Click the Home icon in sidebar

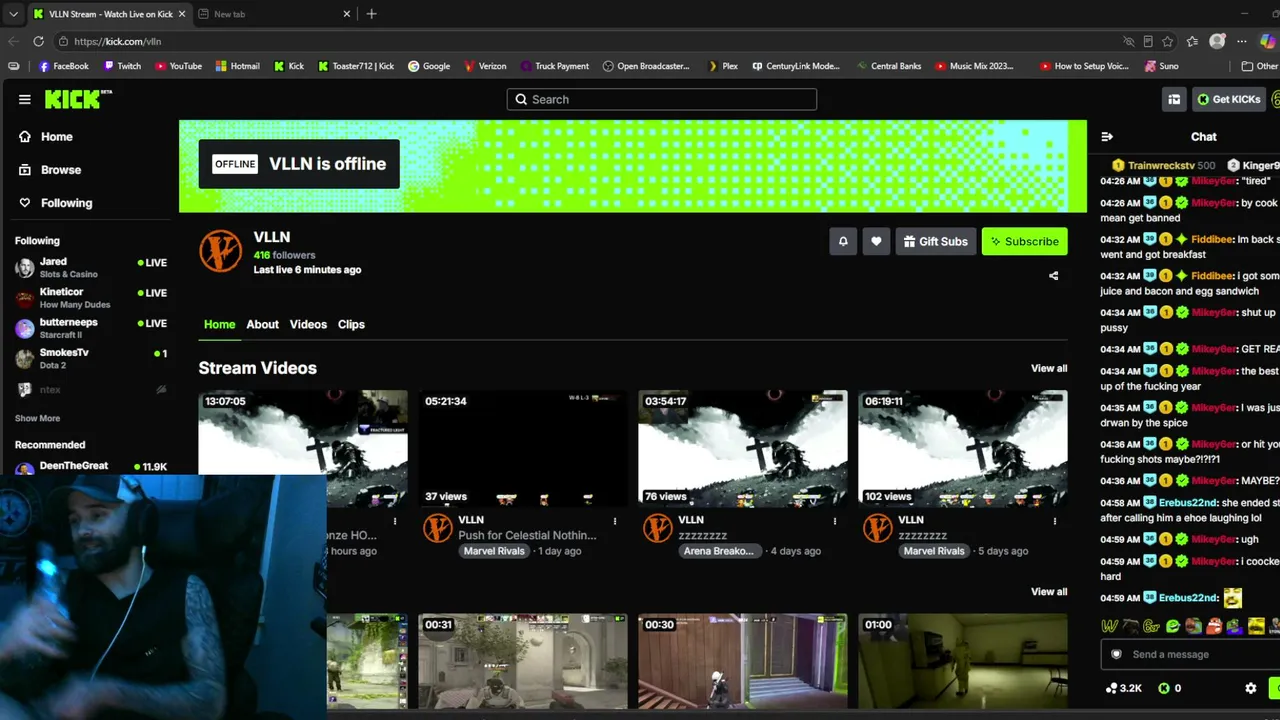tap(25, 137)
